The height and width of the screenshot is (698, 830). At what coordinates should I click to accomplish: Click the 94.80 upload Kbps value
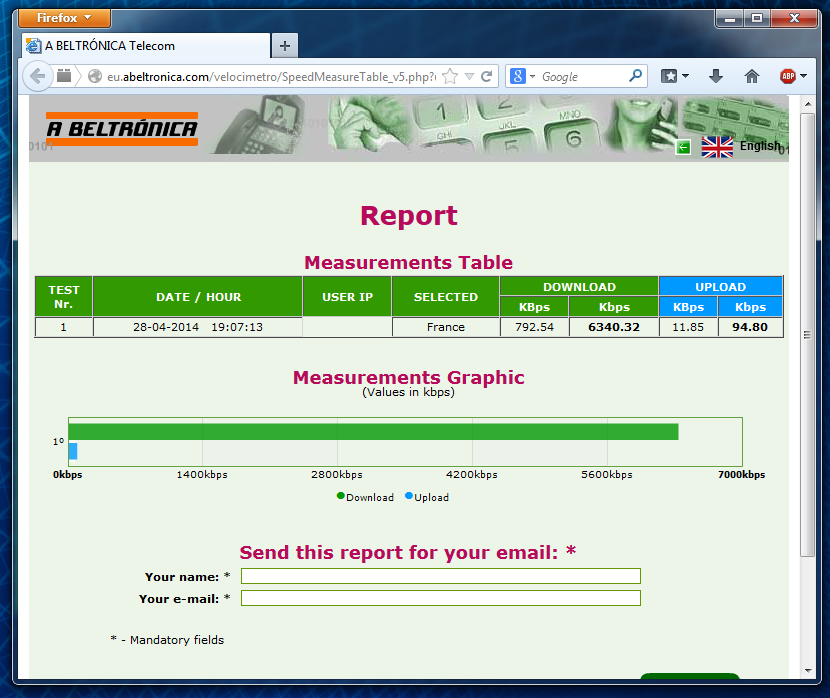(750, 327)
